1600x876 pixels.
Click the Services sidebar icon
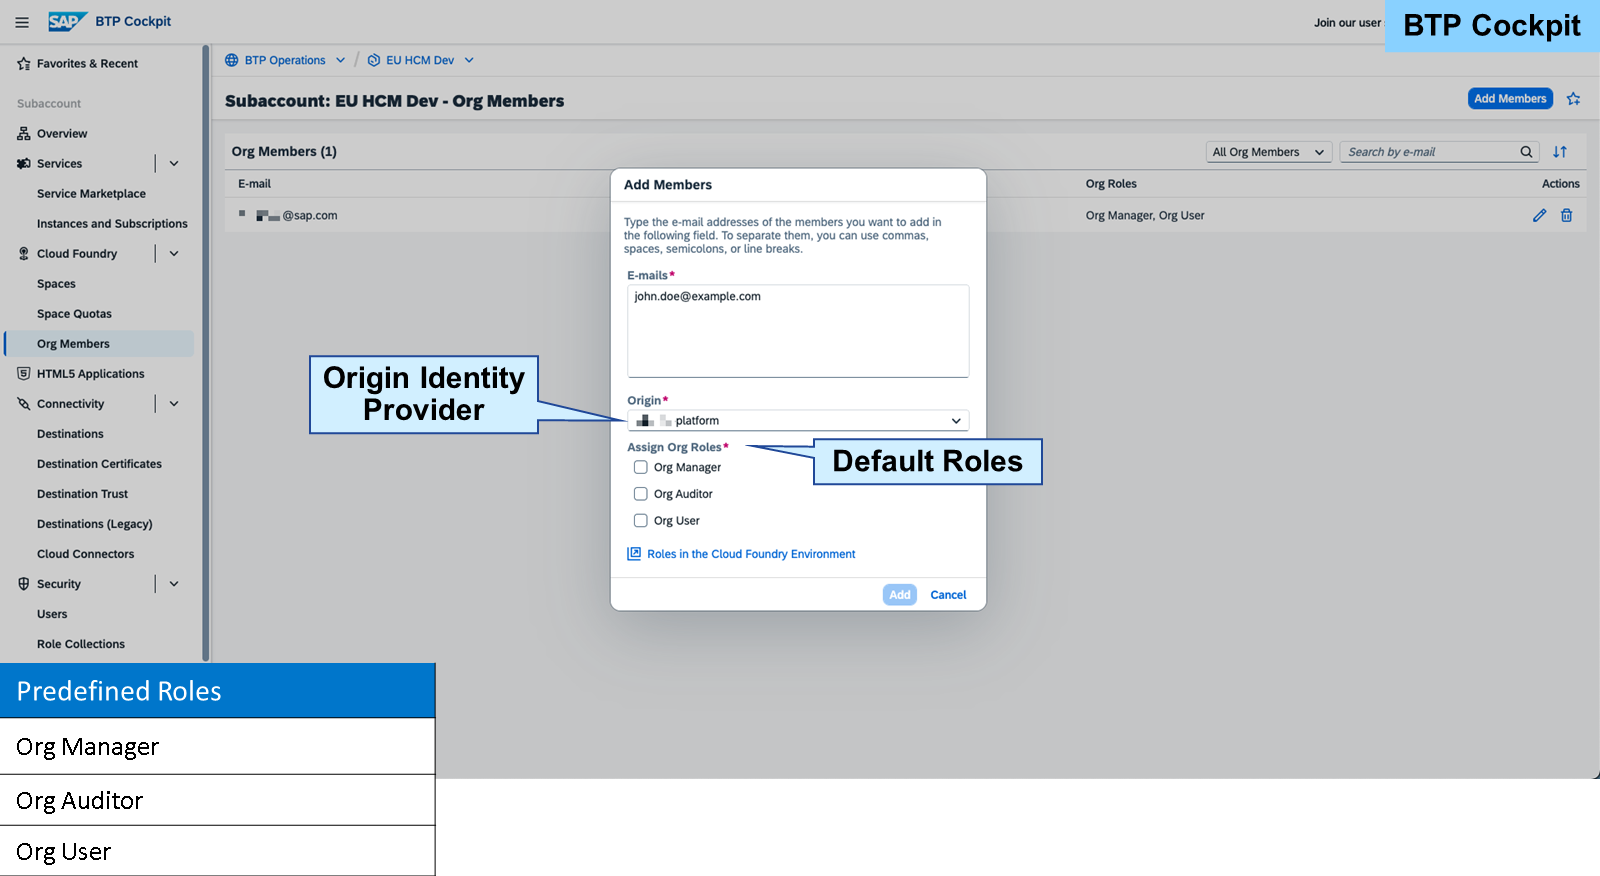click(24, 163)
